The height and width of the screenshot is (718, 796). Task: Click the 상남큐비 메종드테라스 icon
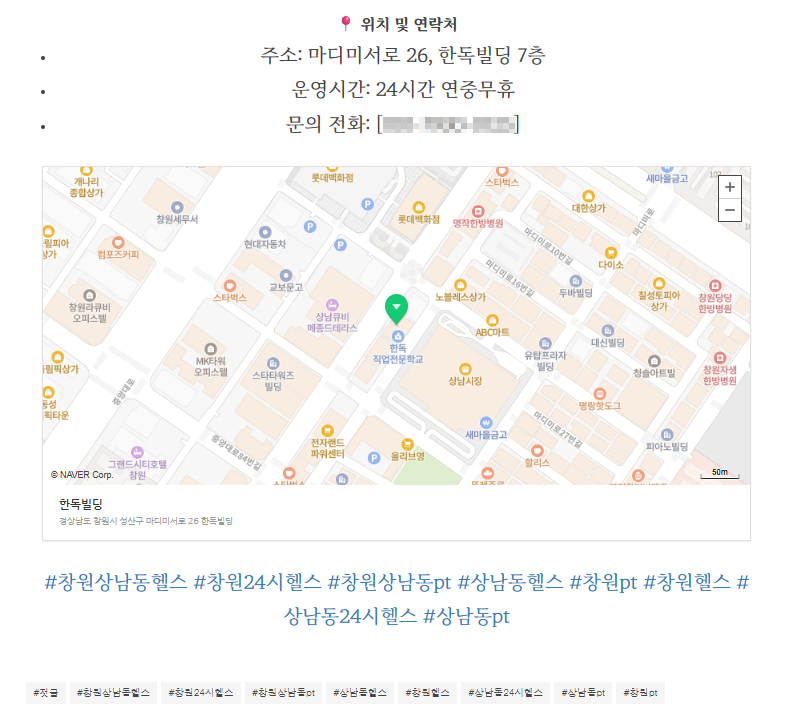(x=332, y=305)
